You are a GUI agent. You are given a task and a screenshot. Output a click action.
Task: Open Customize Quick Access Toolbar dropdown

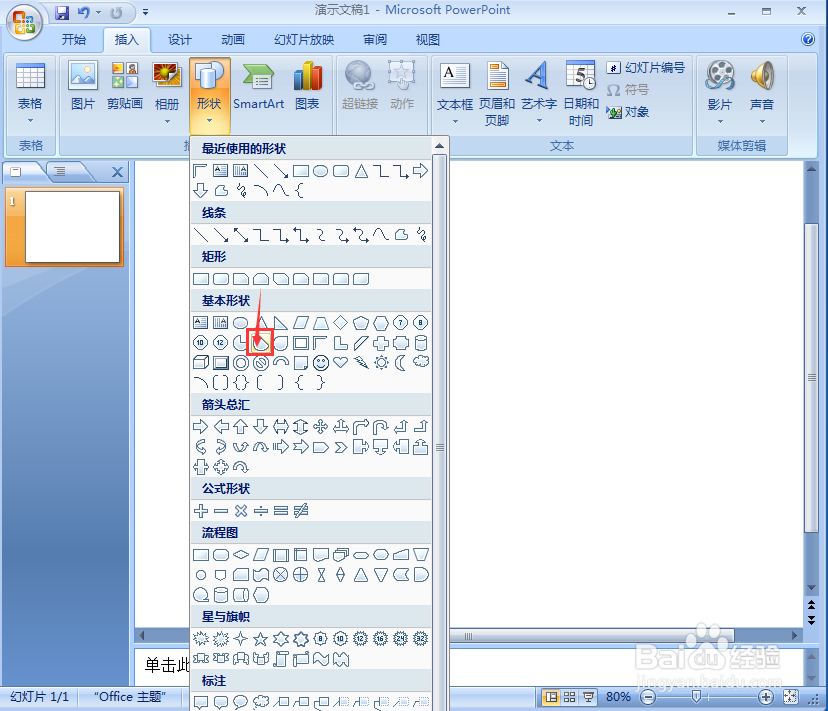tap(145, 12)
